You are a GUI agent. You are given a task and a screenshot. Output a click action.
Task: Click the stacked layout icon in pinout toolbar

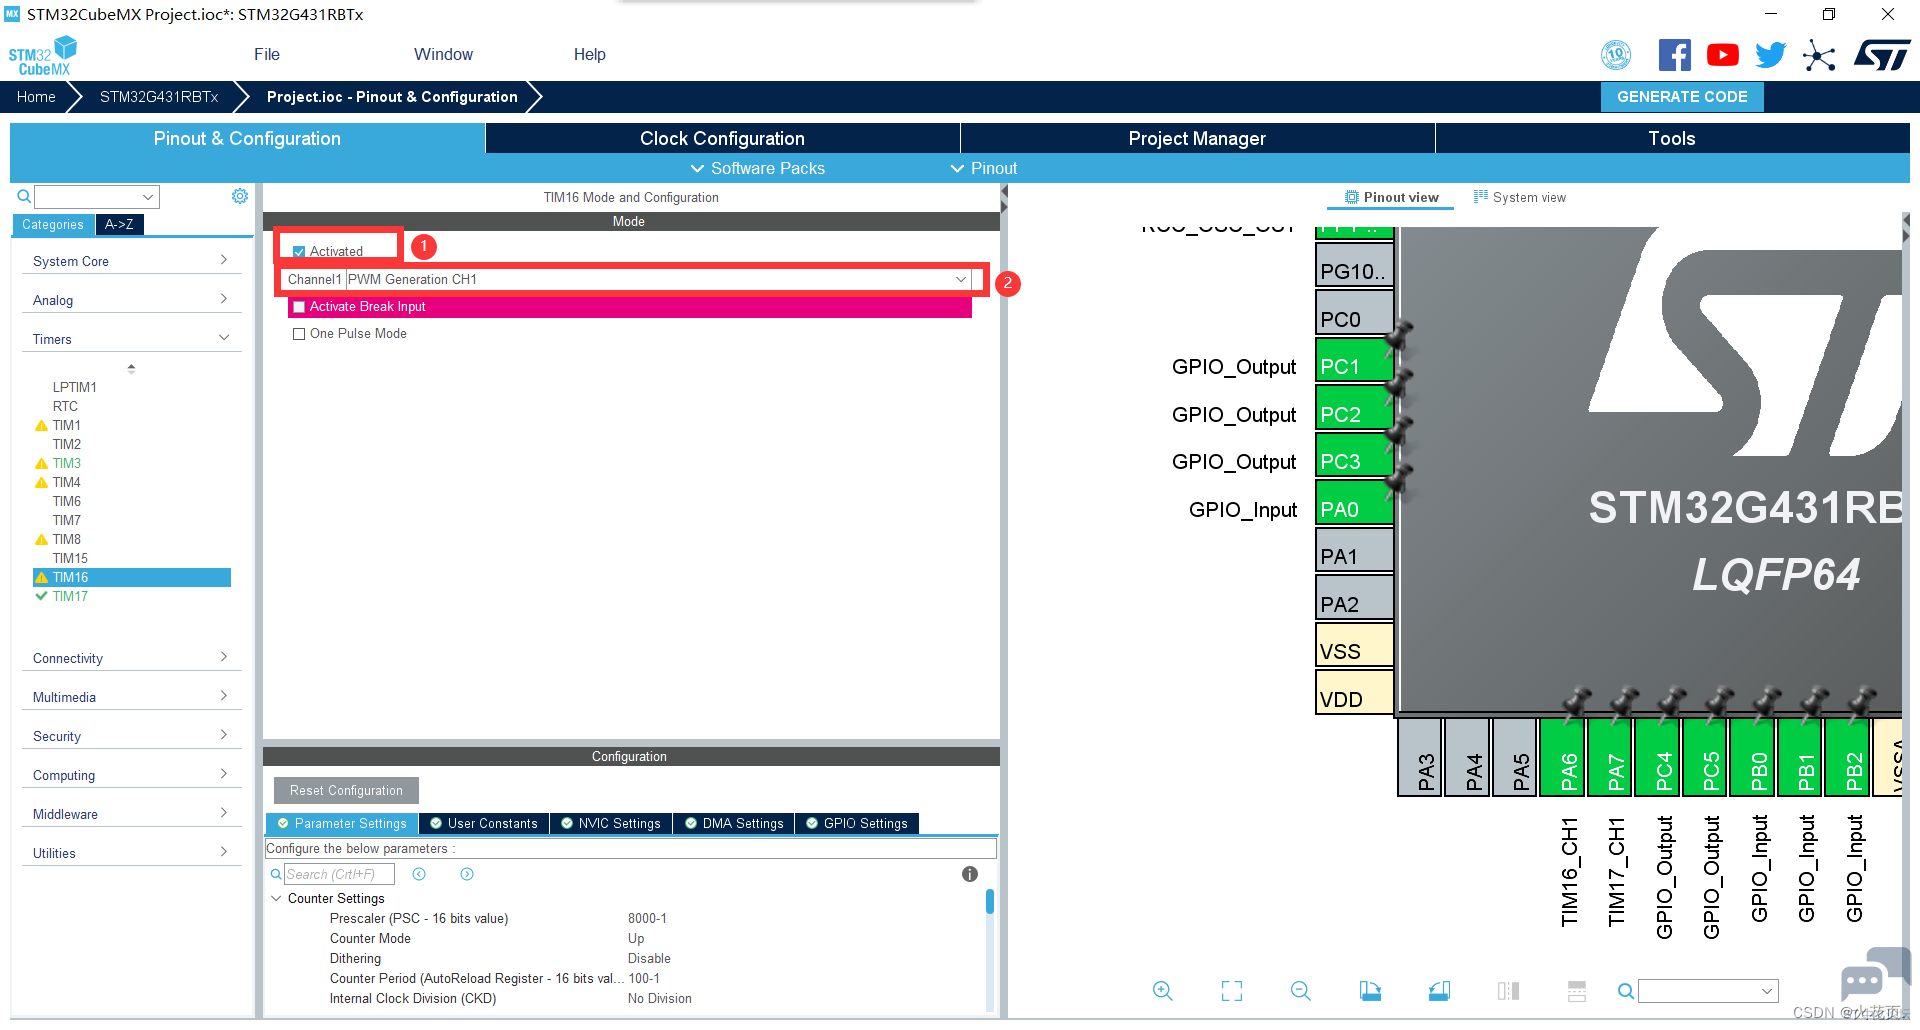tap(1577, 990)
